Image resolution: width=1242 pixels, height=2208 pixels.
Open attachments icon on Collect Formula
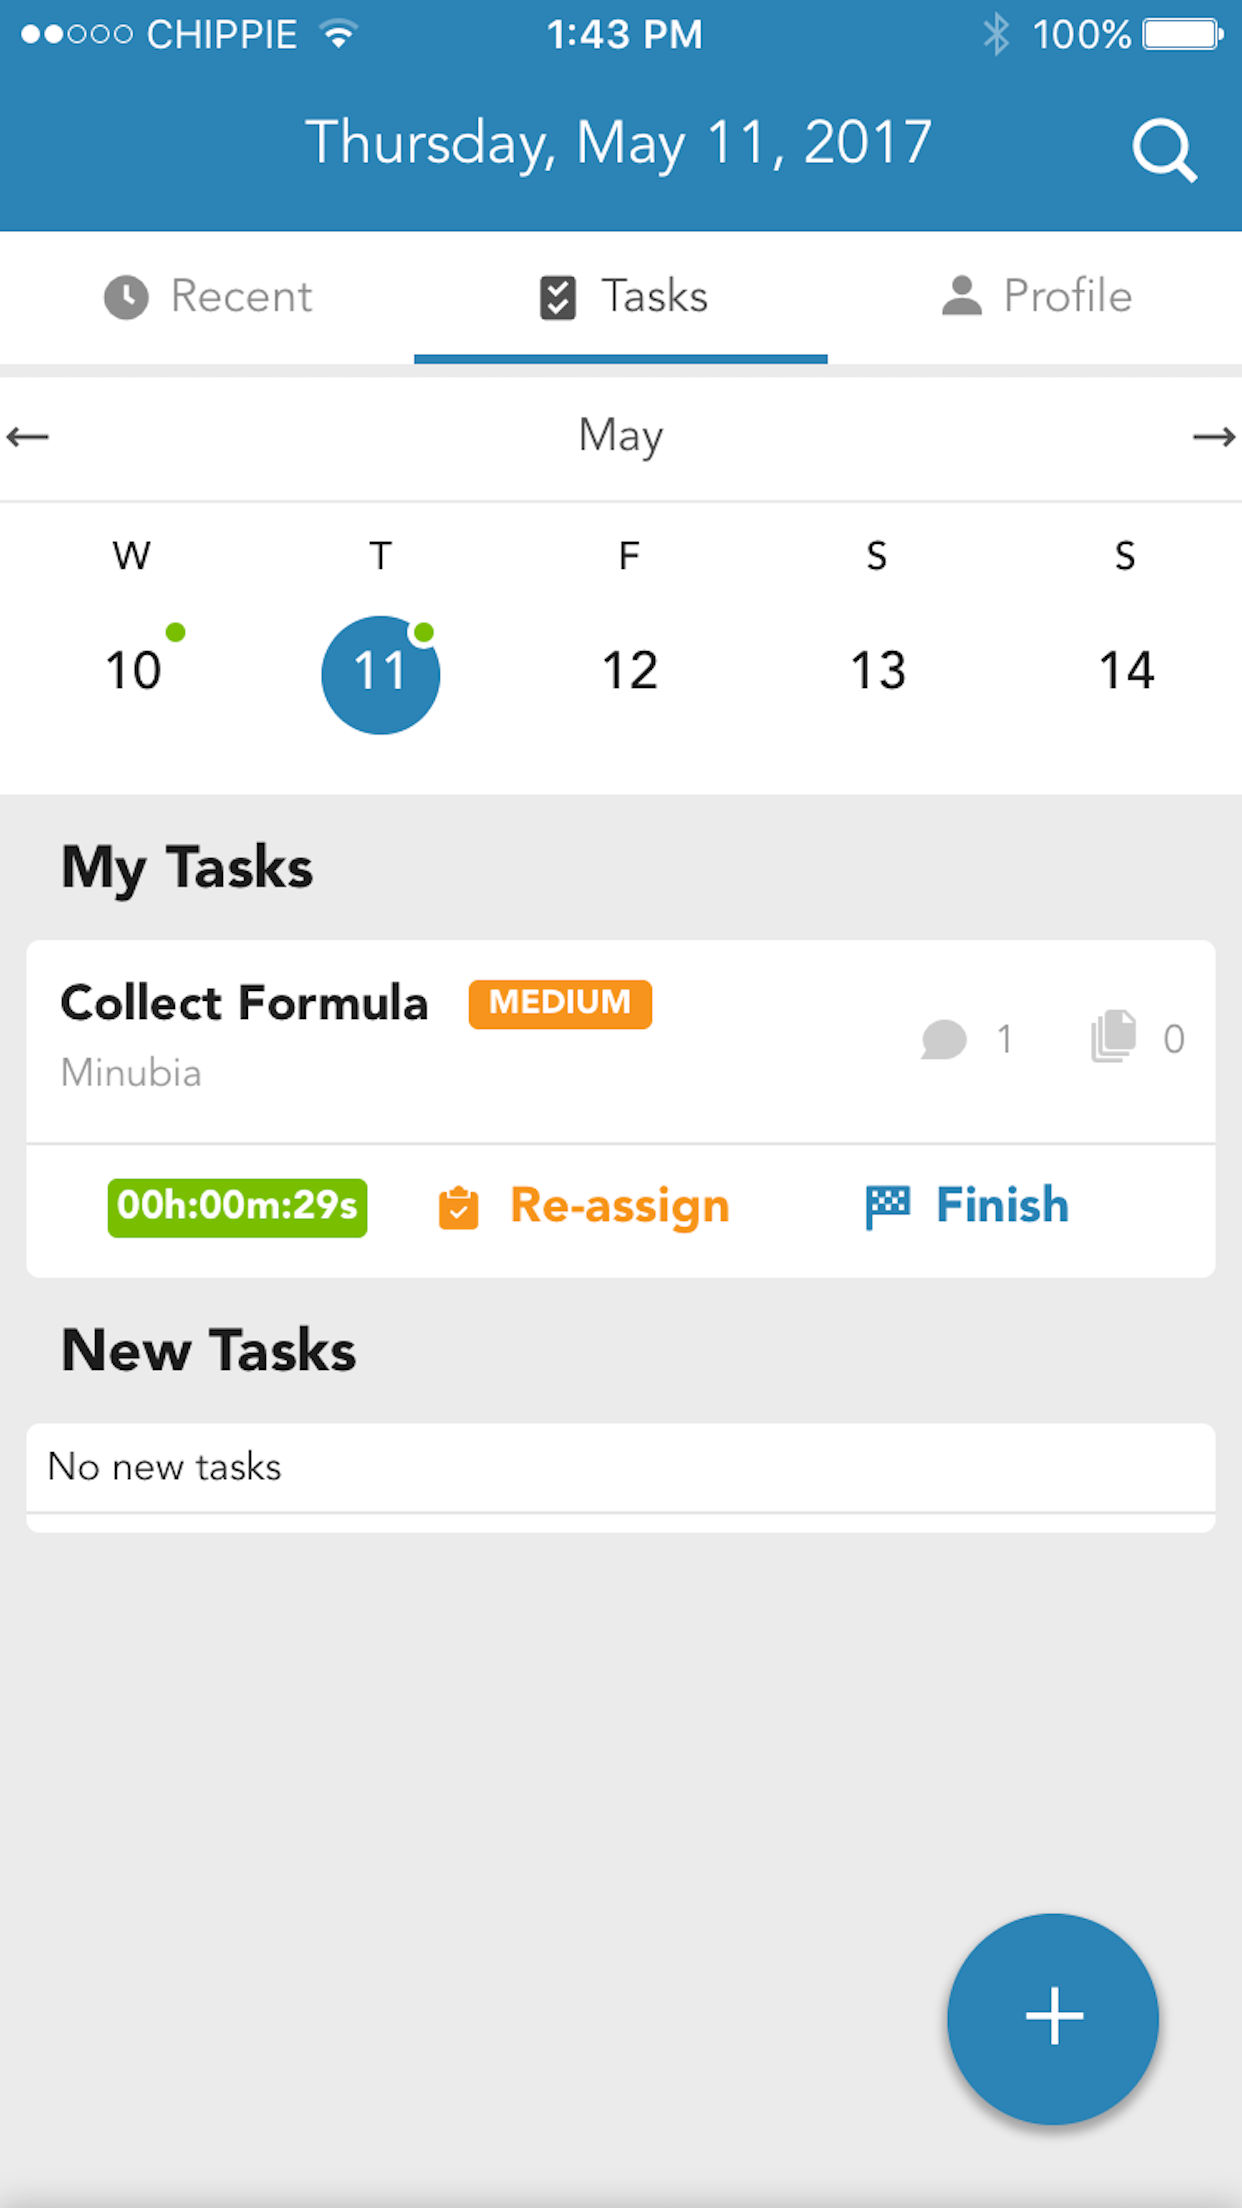(x=1113, y=1037)
